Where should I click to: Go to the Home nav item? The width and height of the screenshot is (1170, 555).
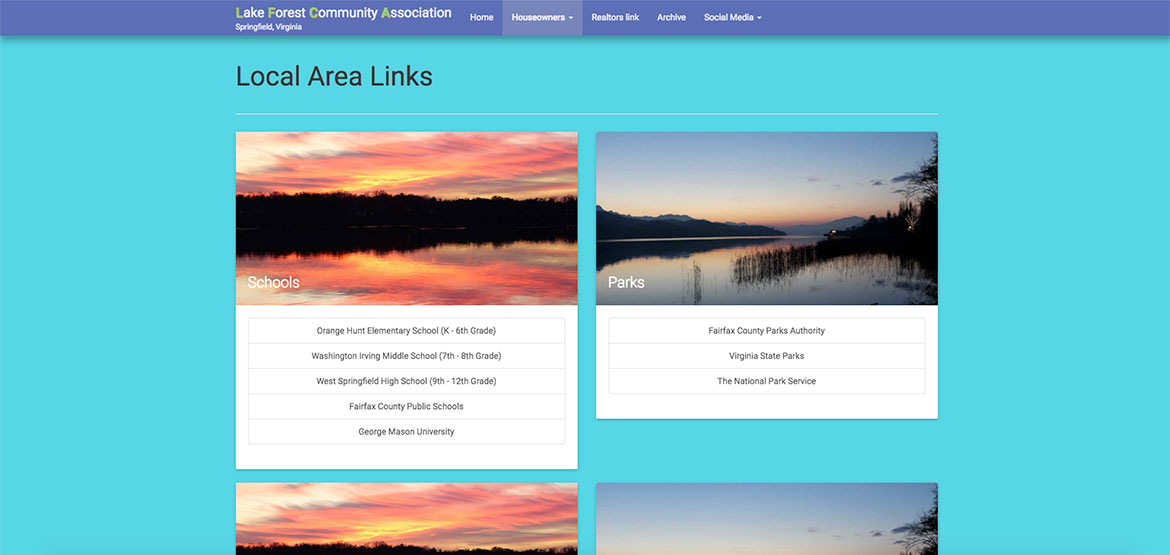[481, 17]
